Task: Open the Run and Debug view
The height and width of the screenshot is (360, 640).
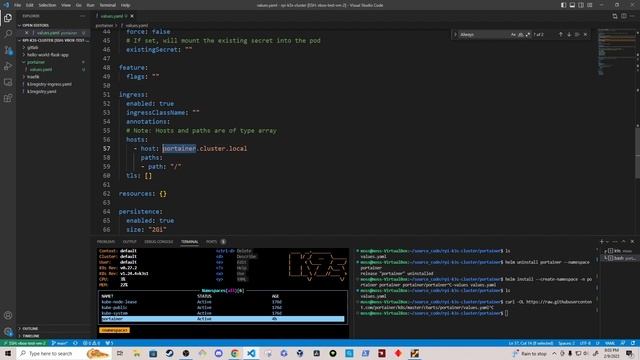Action: (x=8, y=66)
